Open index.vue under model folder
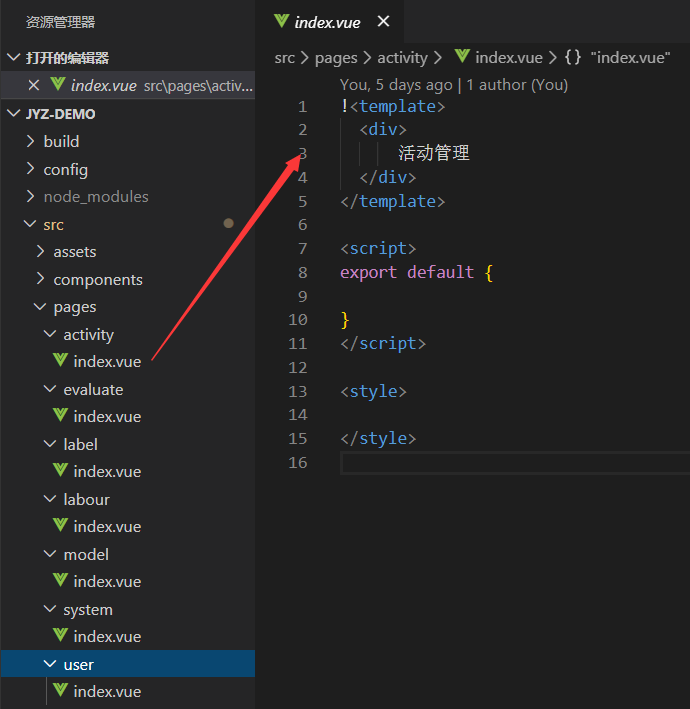 click(x=107, y=581)
